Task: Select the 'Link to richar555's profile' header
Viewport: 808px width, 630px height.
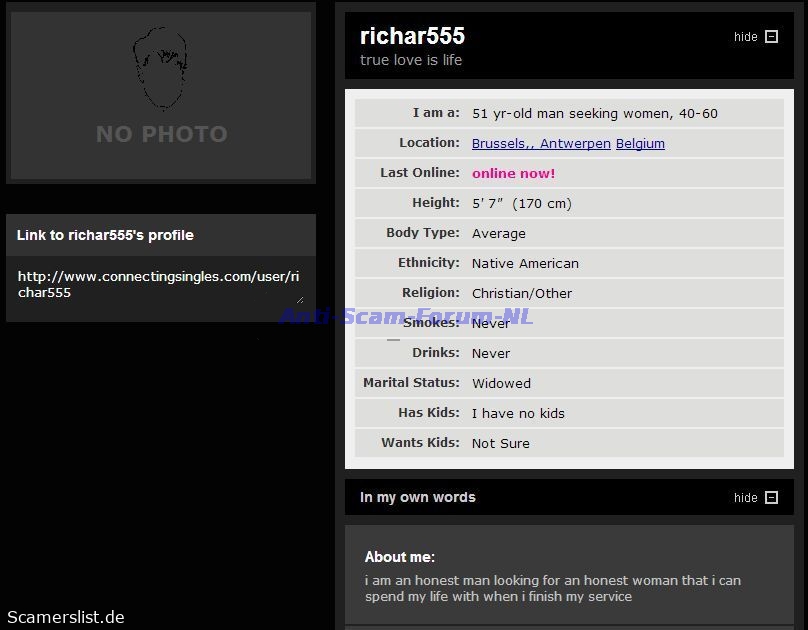Action: click(105, 235)
